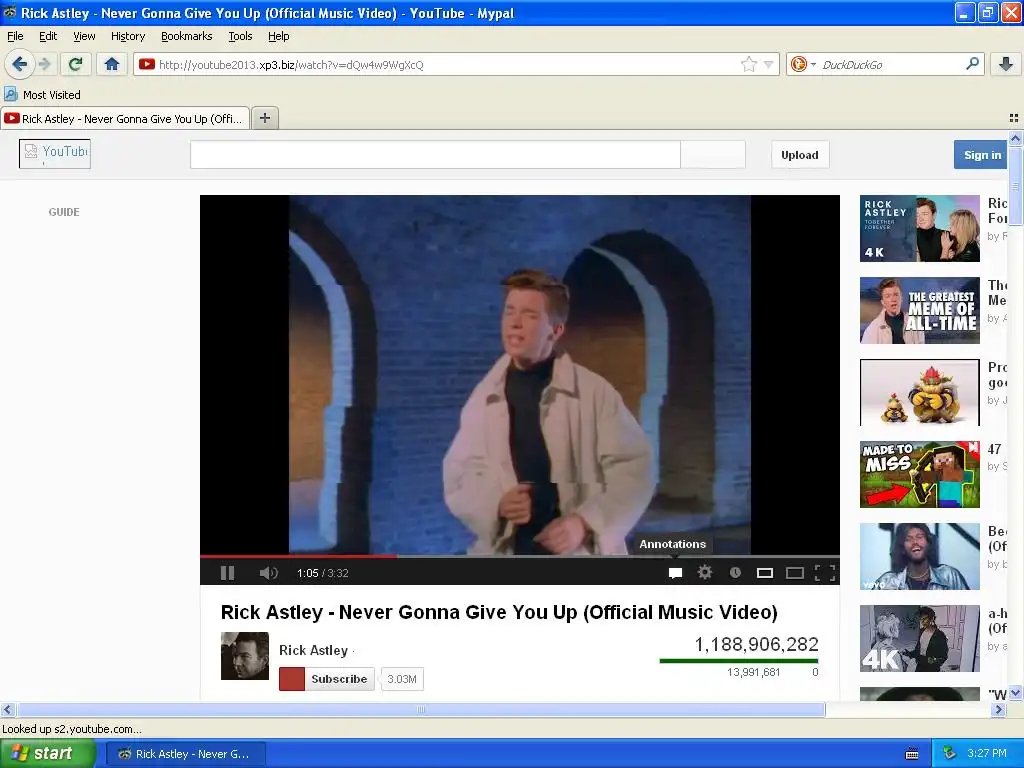Click the like ratio green bar
The width and height of the screenshot is (1024, 768).
[x=739, y=661]
